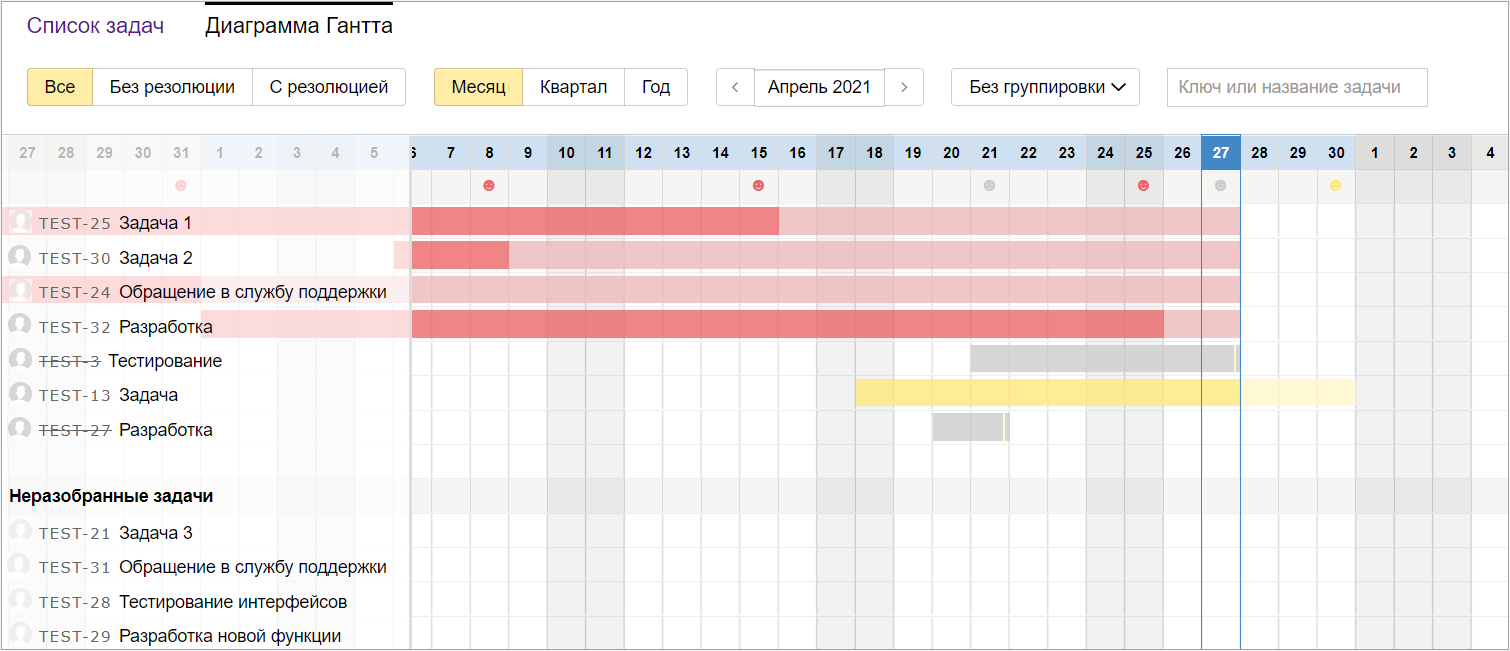Switch scale to "Квартал"
1510x651 pixels.
coord(574,87)
